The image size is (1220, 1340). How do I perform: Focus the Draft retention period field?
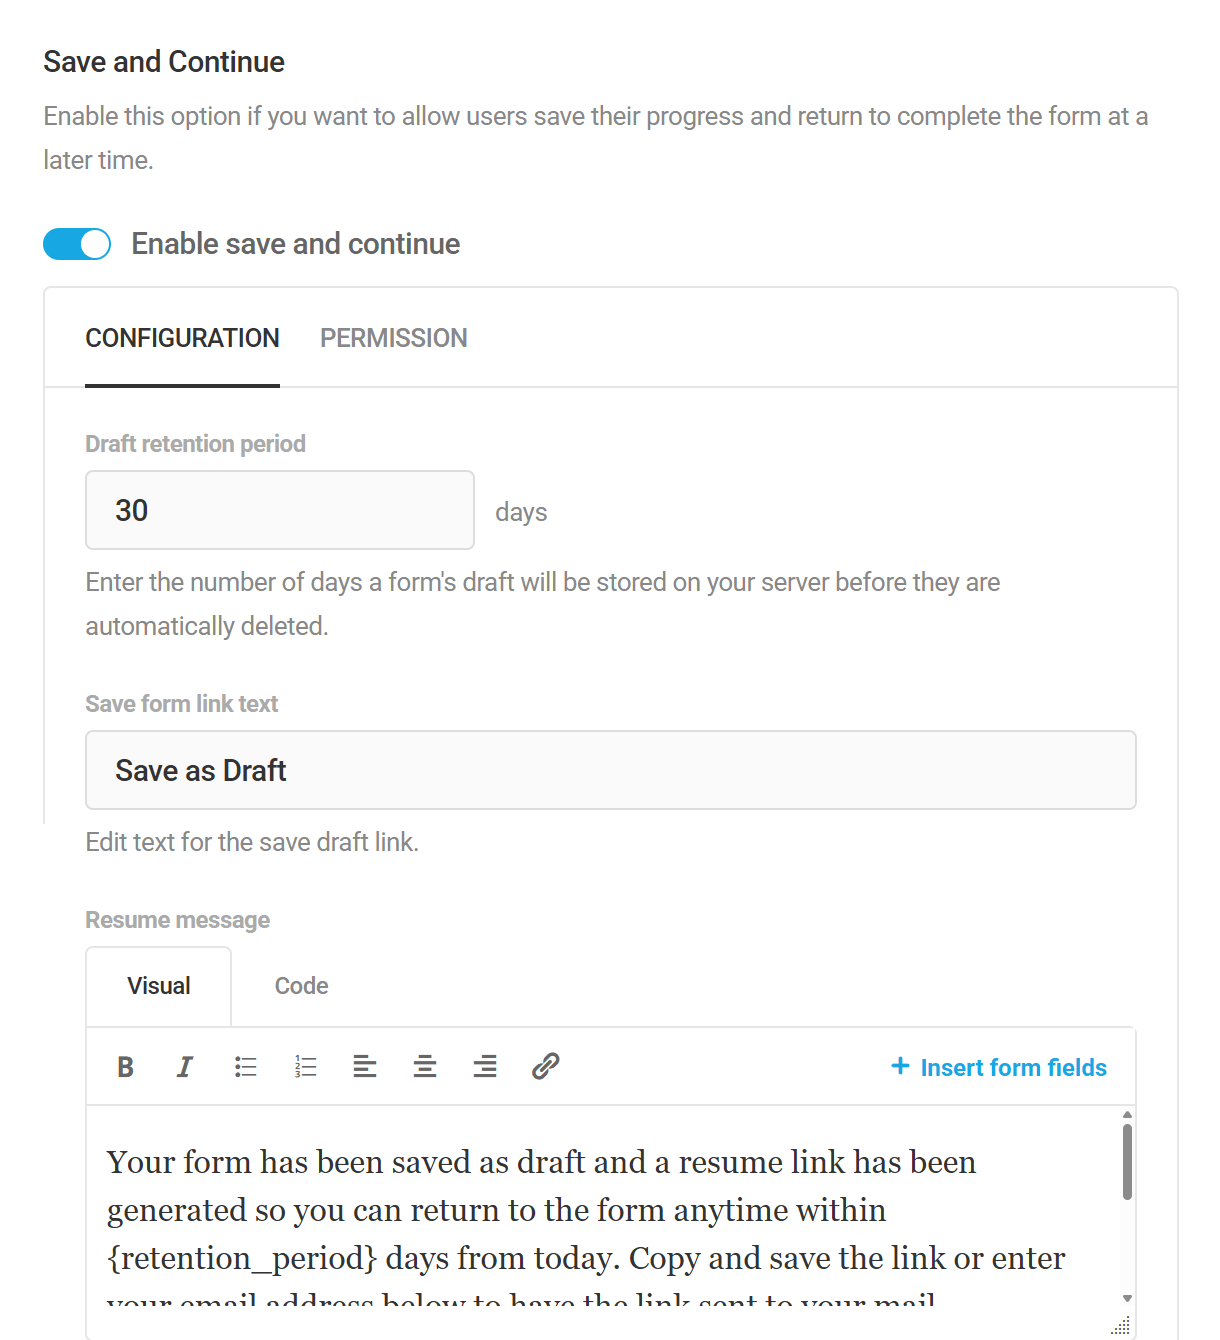(280, 510)
